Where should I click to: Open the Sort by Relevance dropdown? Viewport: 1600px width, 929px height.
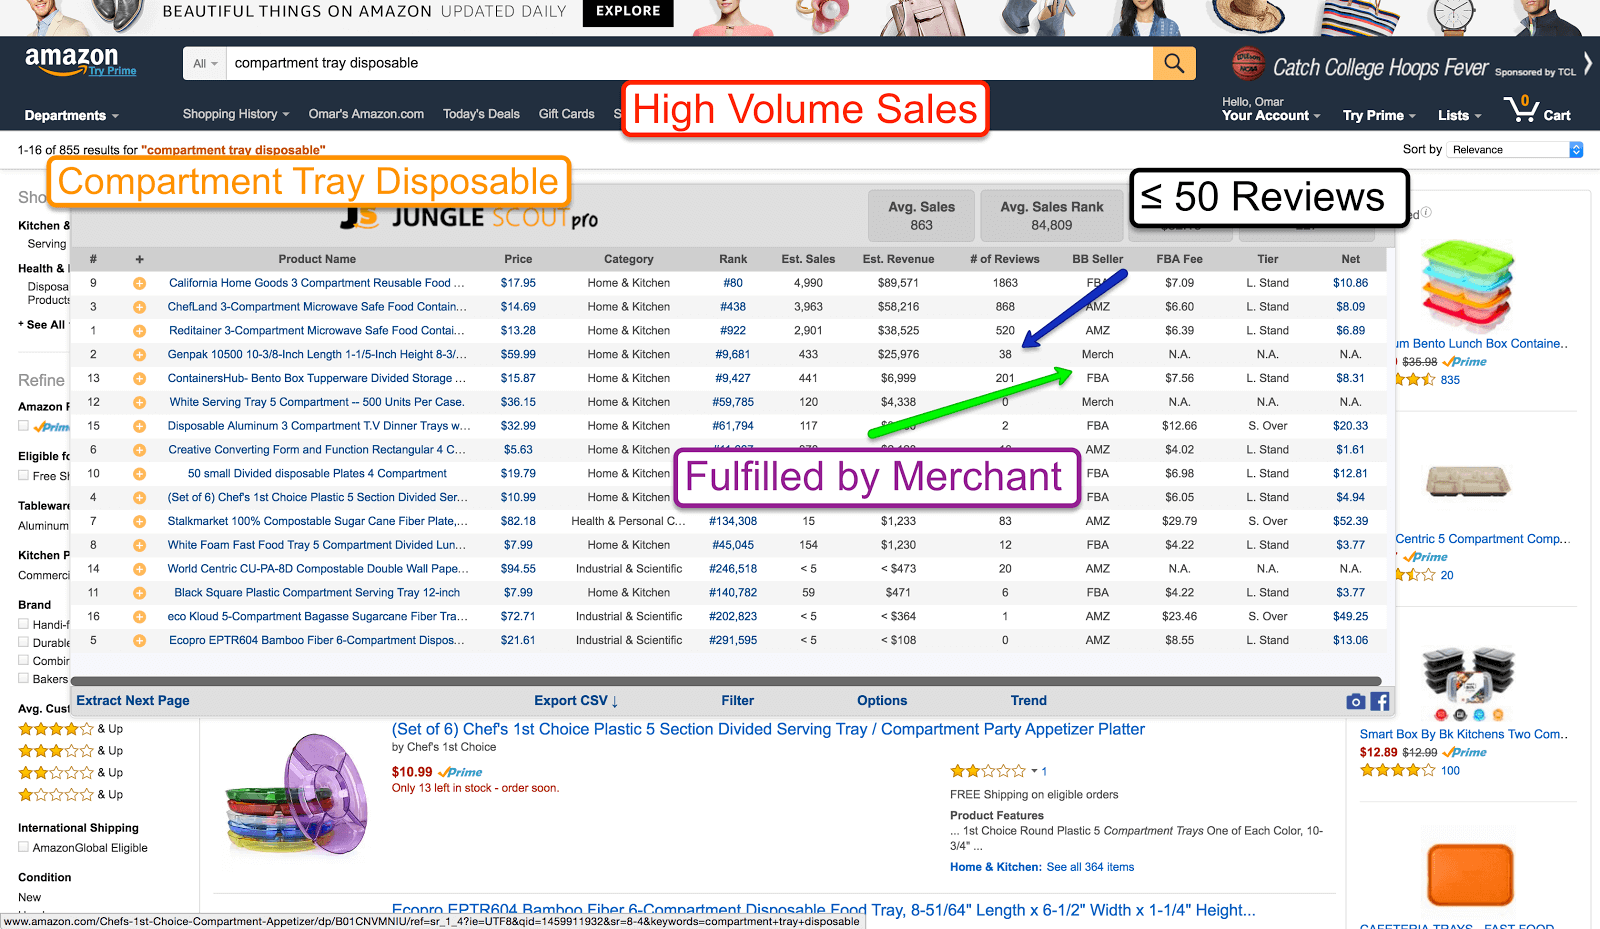coord(1515,150)
